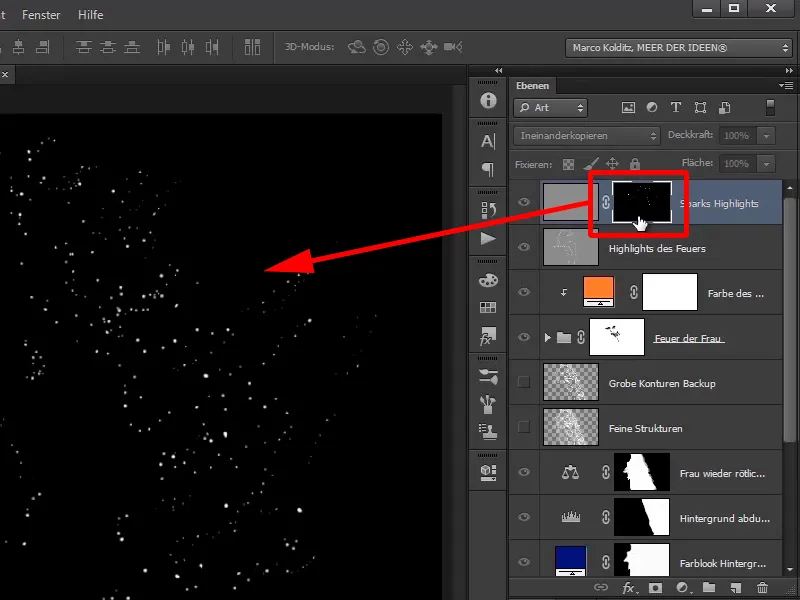Click auto-align layers icon in options bar

click(x=252, y=47)
